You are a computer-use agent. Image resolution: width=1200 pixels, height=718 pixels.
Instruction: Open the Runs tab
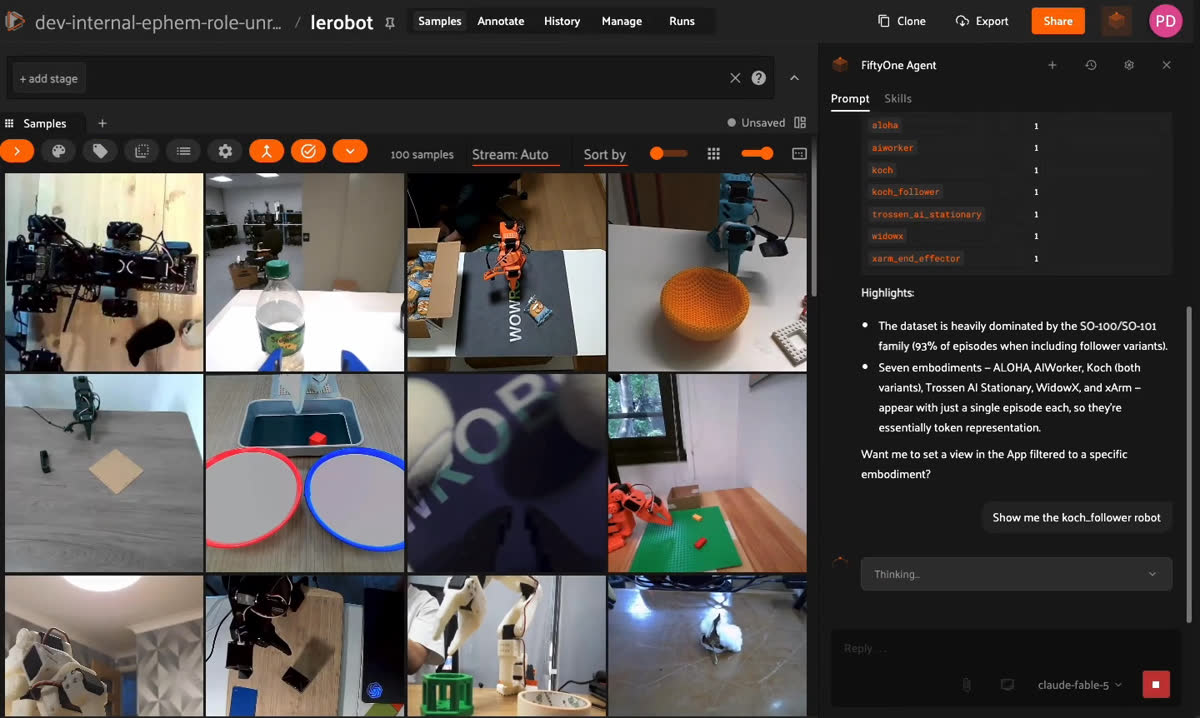pos(682,21)
